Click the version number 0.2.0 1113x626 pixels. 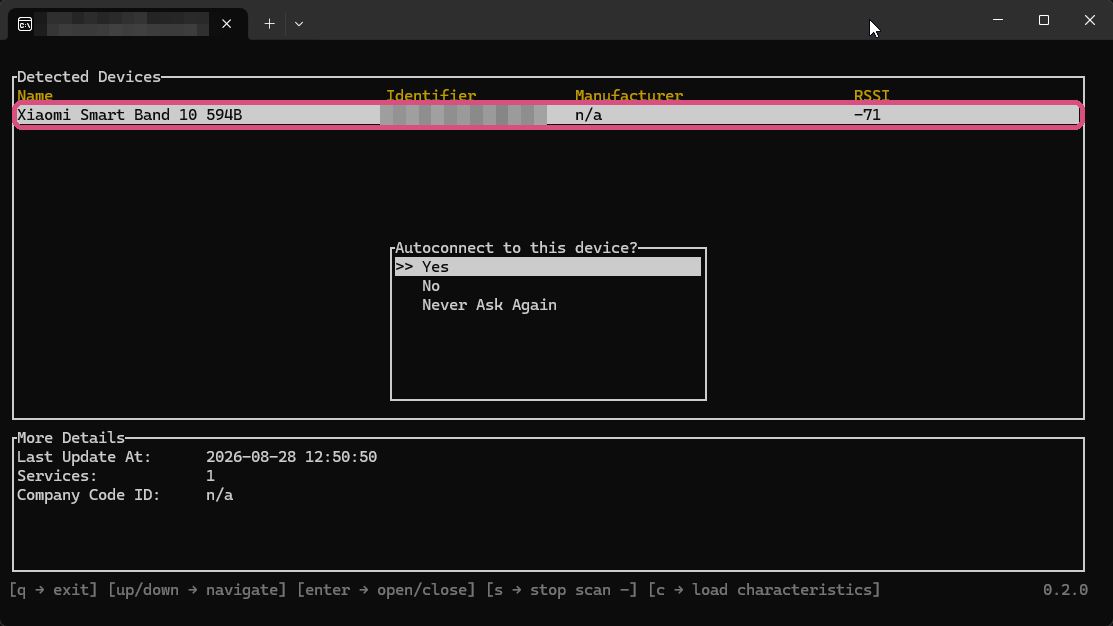click(1065, 591)
